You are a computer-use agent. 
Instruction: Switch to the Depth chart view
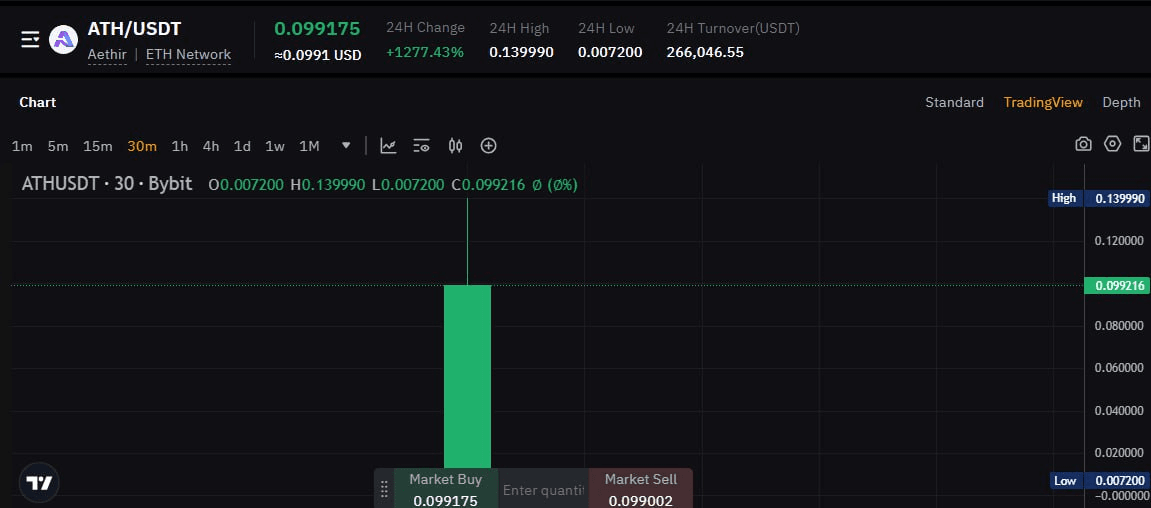pyautogui.click(x=1122, y=102)
